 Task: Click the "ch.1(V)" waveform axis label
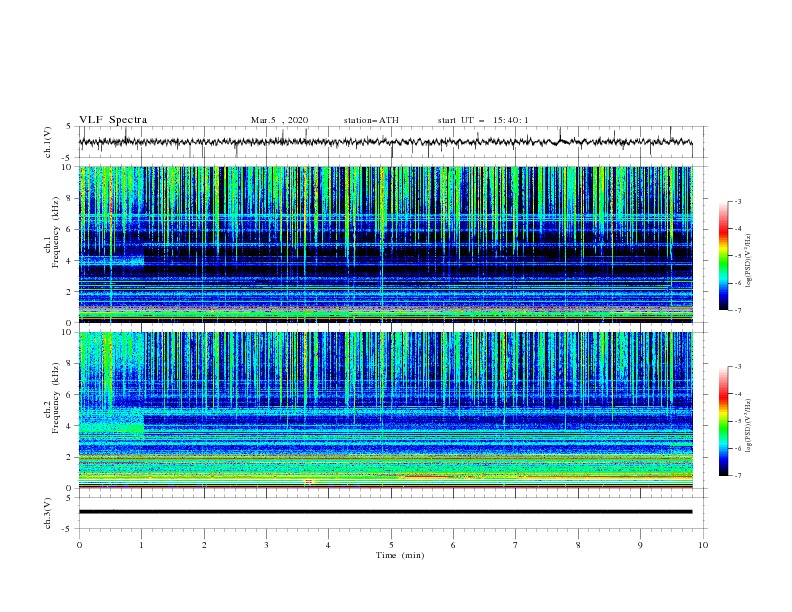click(x=48, y=142)
